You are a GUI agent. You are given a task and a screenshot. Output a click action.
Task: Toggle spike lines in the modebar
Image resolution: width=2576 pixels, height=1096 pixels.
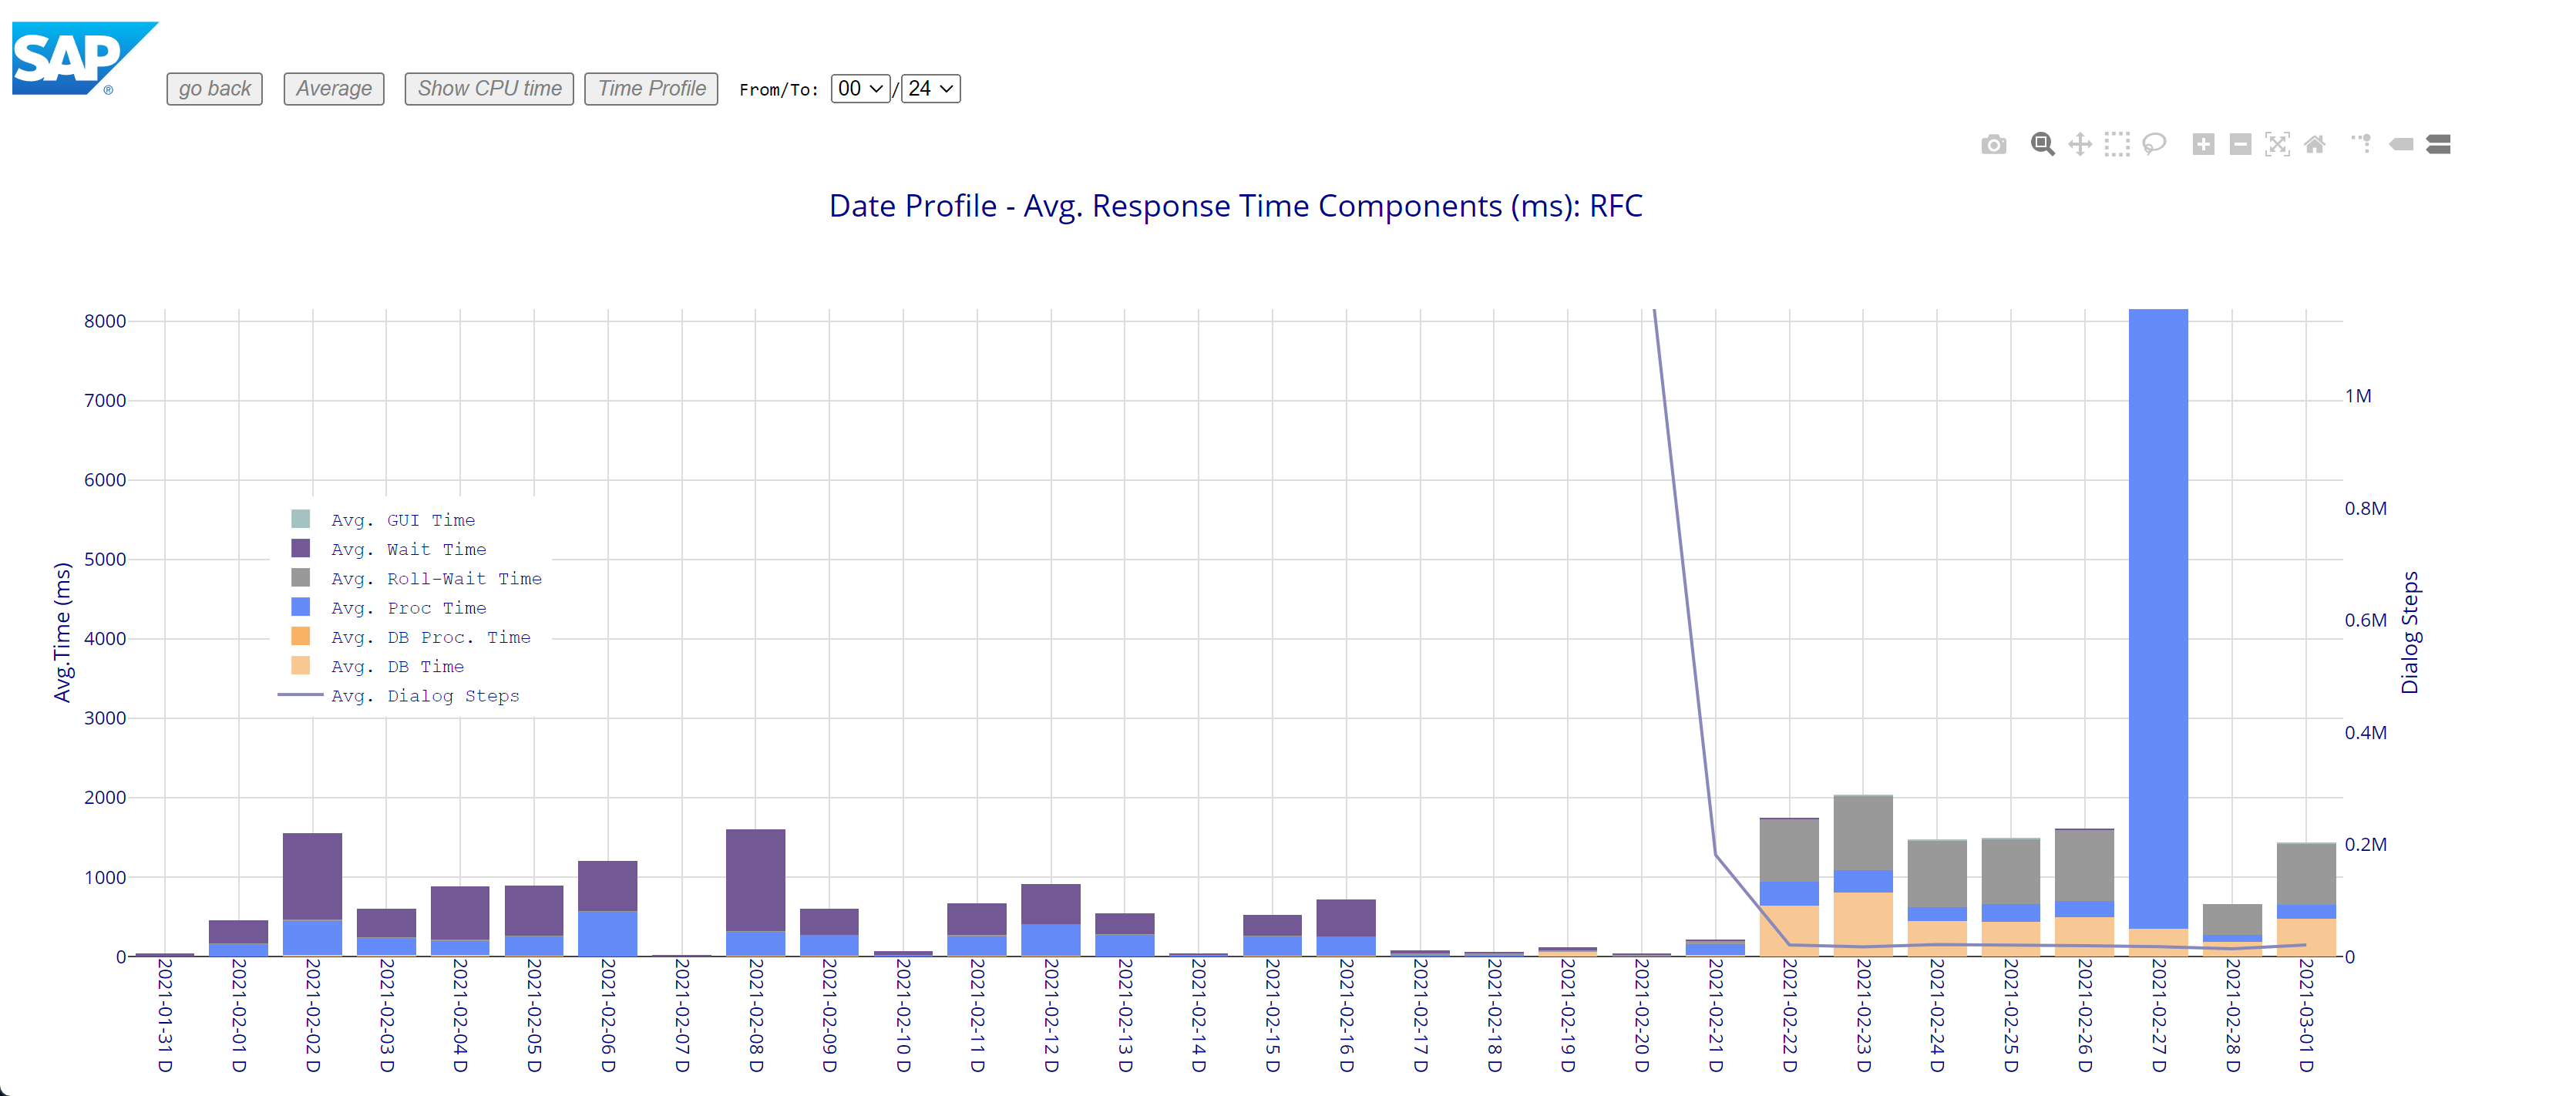[x=2362, y=144]
